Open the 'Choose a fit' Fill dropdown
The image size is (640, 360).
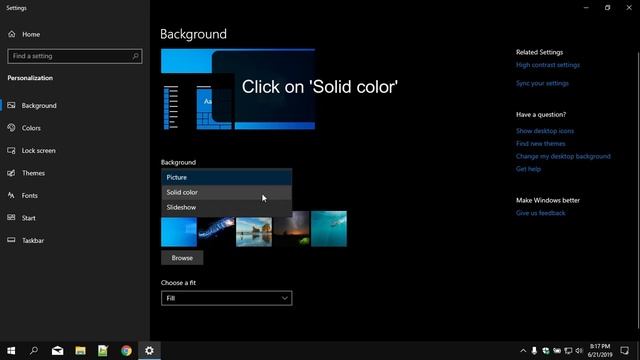227,298
